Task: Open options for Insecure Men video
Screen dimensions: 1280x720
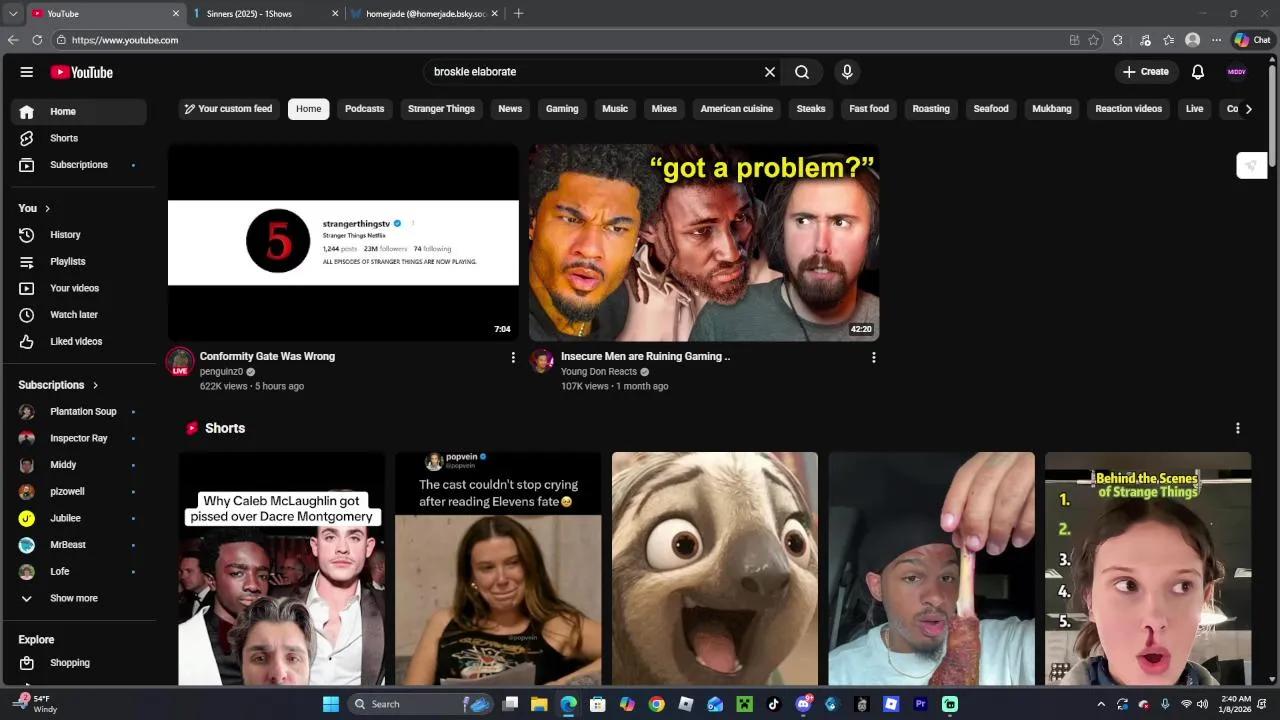Action: [874, 358]
